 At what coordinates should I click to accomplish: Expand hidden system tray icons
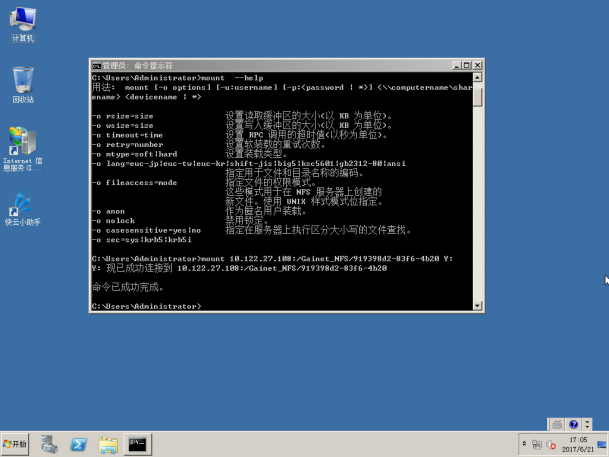(x=526, y=444)
